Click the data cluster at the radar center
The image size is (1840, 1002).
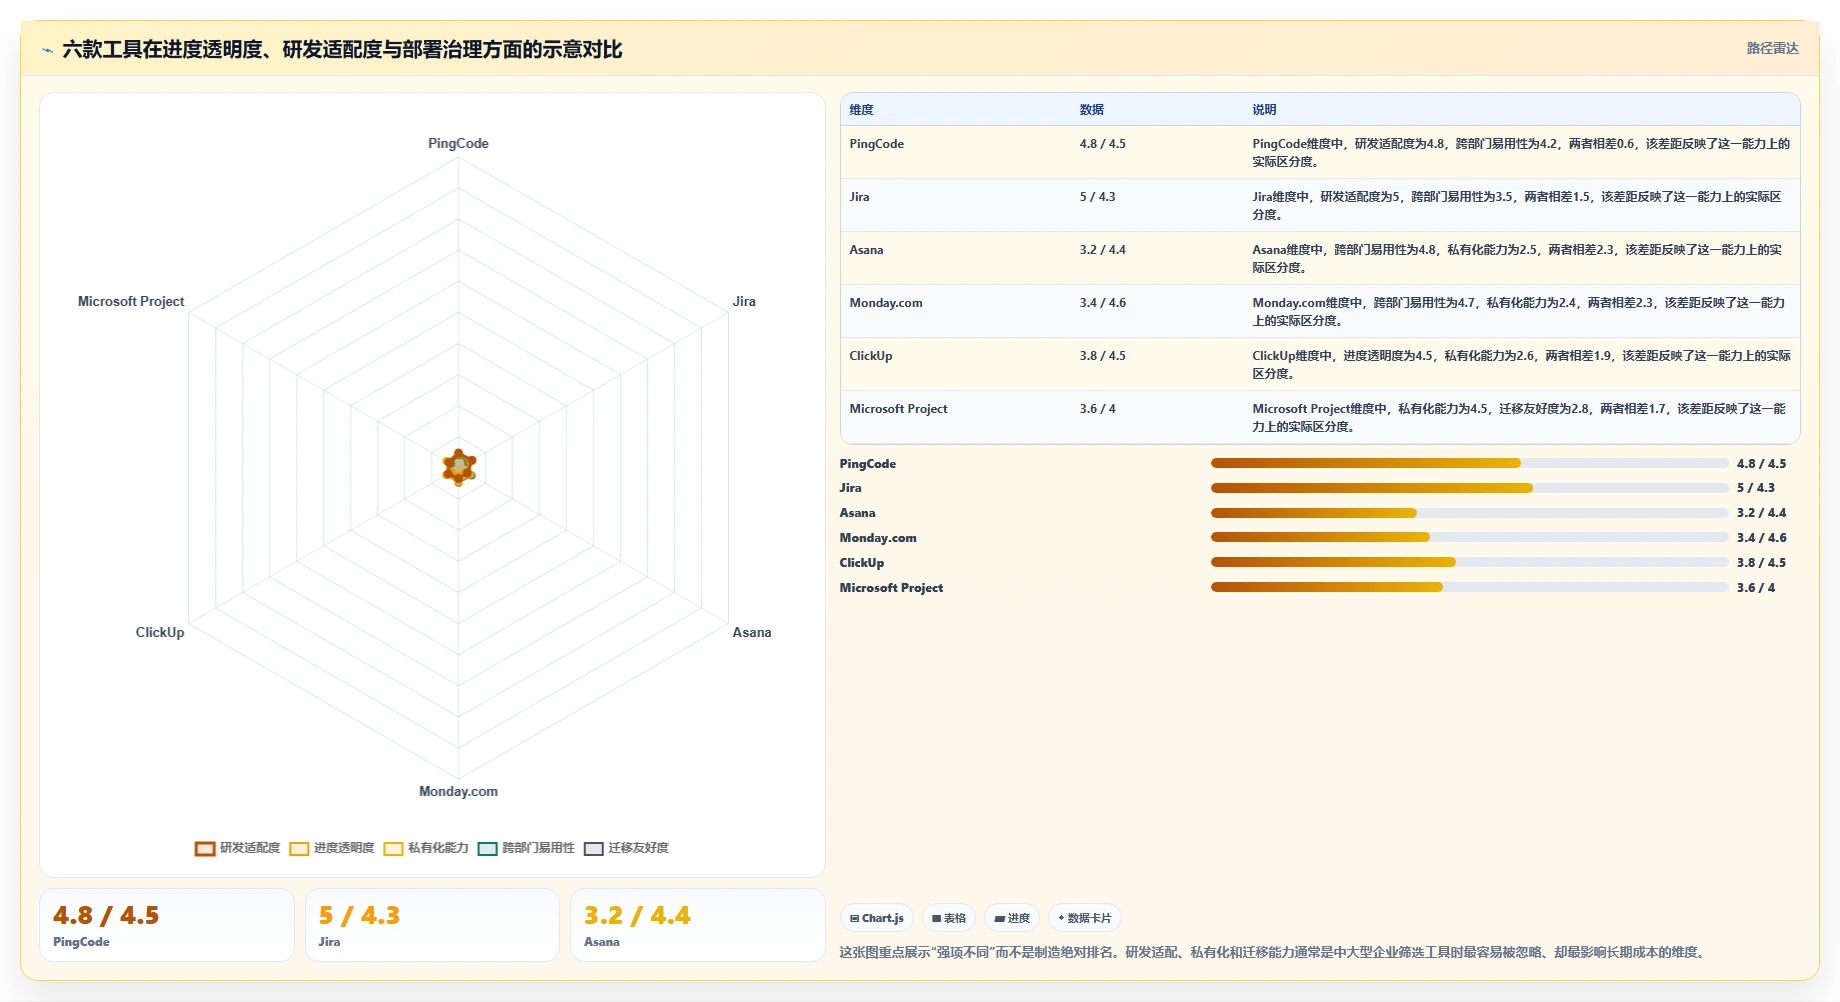459,466
